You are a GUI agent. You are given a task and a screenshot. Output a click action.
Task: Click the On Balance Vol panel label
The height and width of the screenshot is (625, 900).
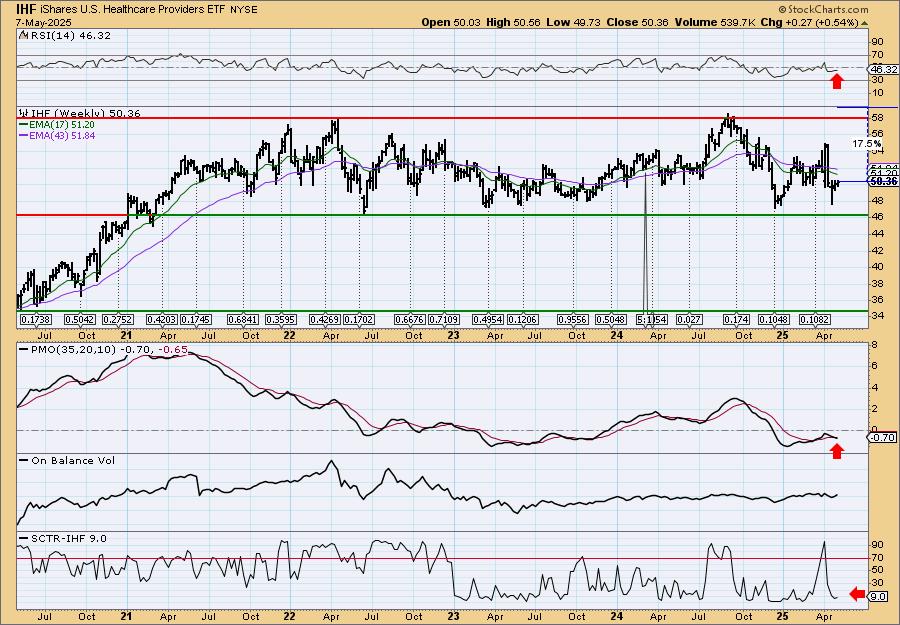coord(72,460)
